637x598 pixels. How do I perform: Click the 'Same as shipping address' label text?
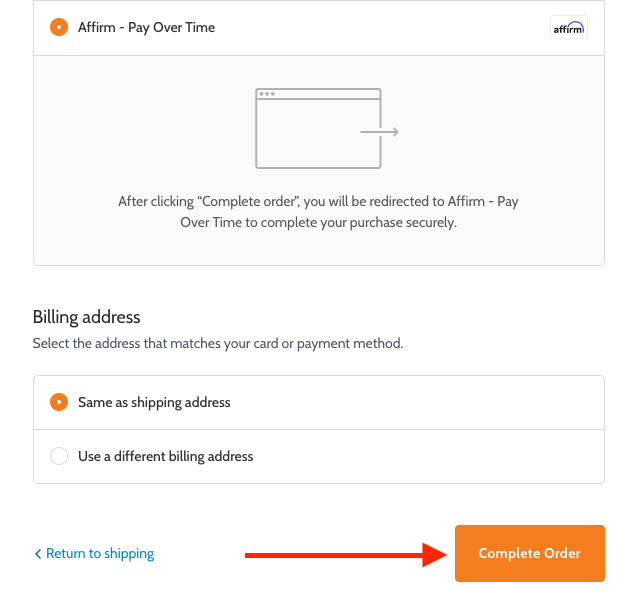pyautogui.click(x=154, y=403)
